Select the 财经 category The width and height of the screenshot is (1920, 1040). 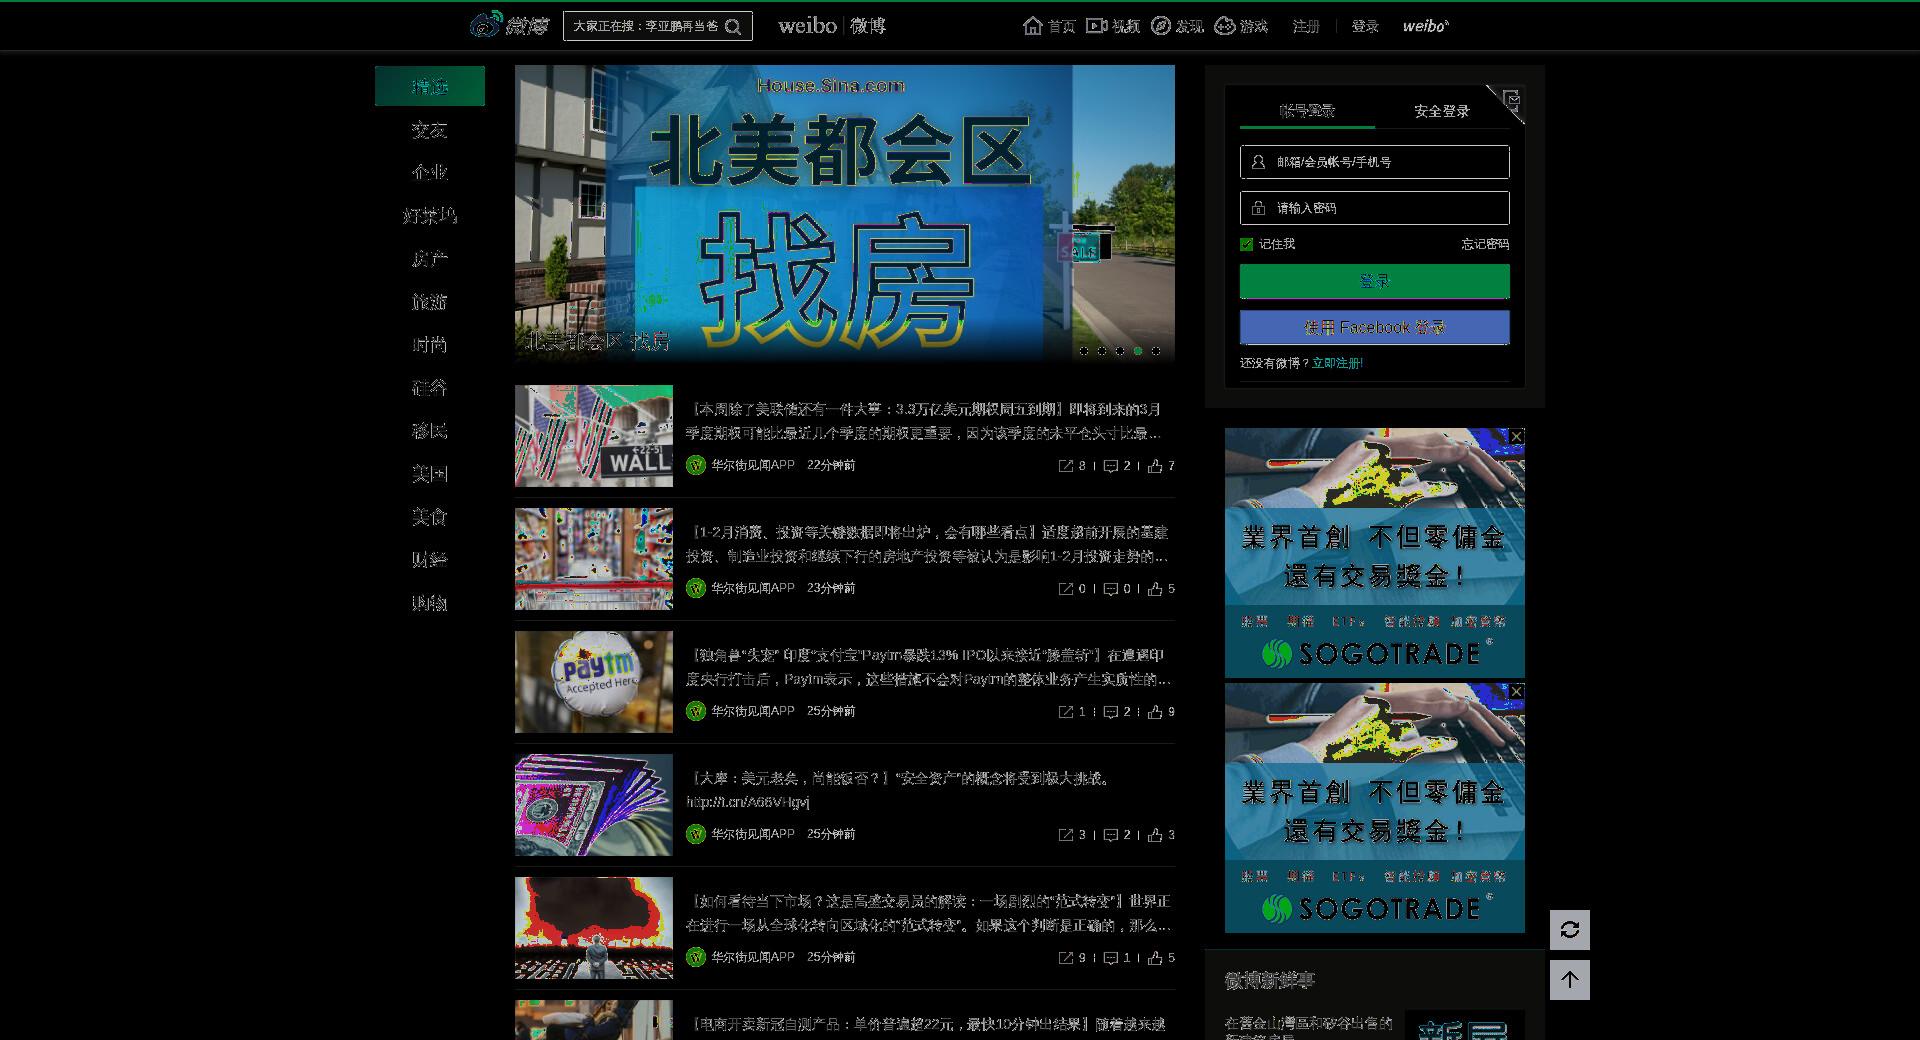430,560
